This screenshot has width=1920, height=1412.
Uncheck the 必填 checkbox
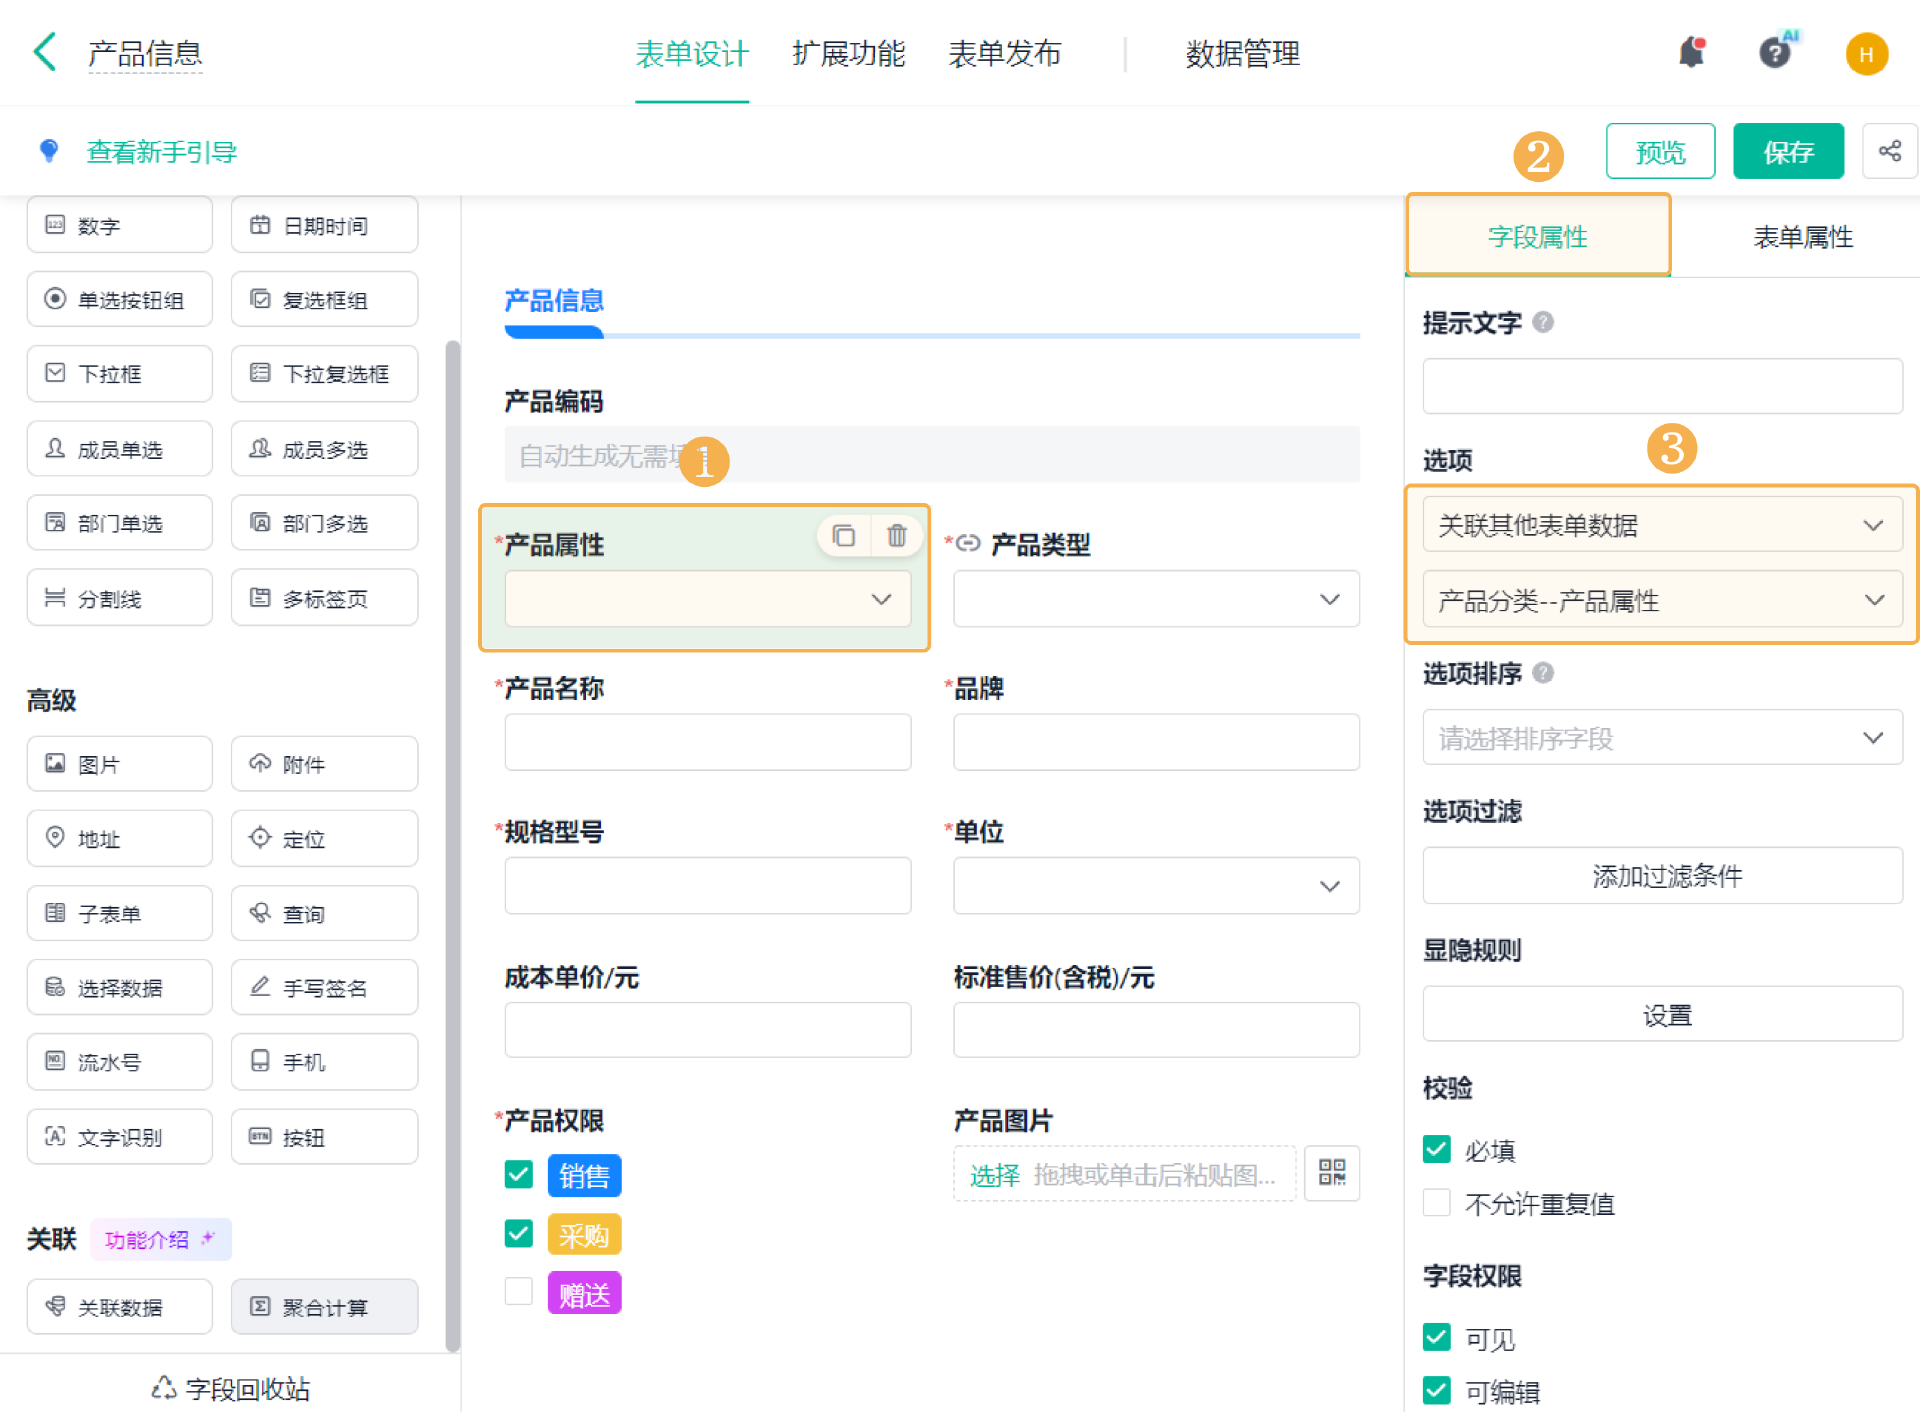click(x=1436, y=1149)
